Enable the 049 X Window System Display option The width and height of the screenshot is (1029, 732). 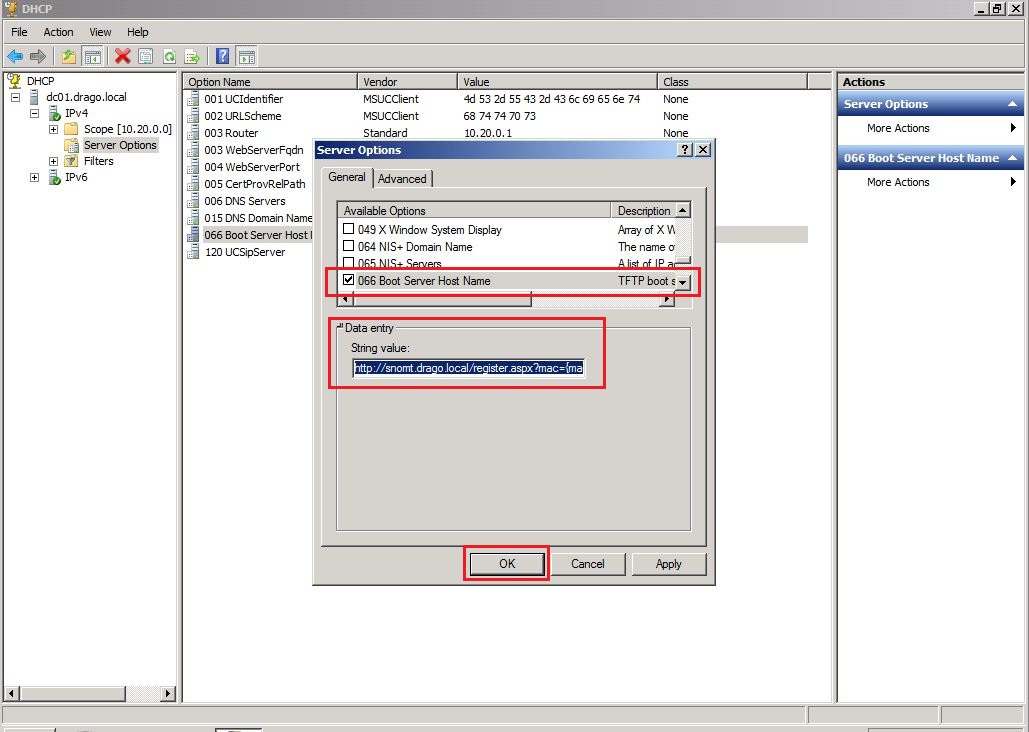point(349,229)
